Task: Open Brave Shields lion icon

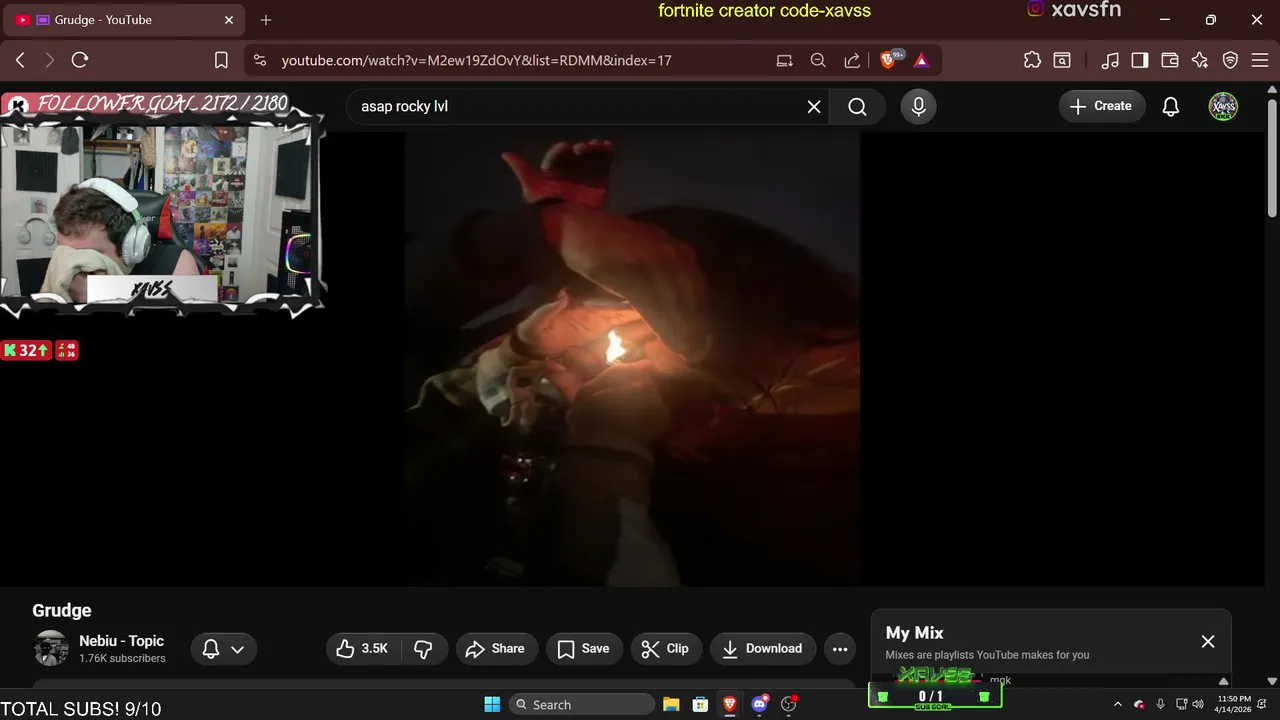Action: (888, 60)
